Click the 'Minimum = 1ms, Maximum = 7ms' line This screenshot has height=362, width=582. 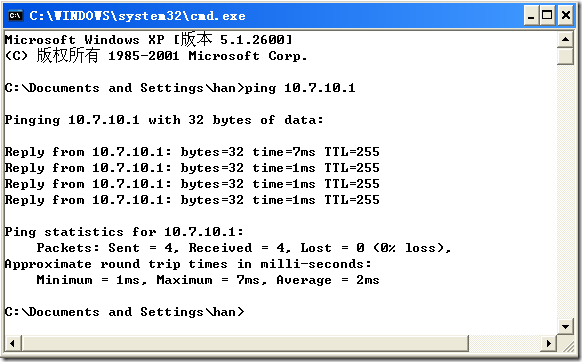[x=207, y=280]
